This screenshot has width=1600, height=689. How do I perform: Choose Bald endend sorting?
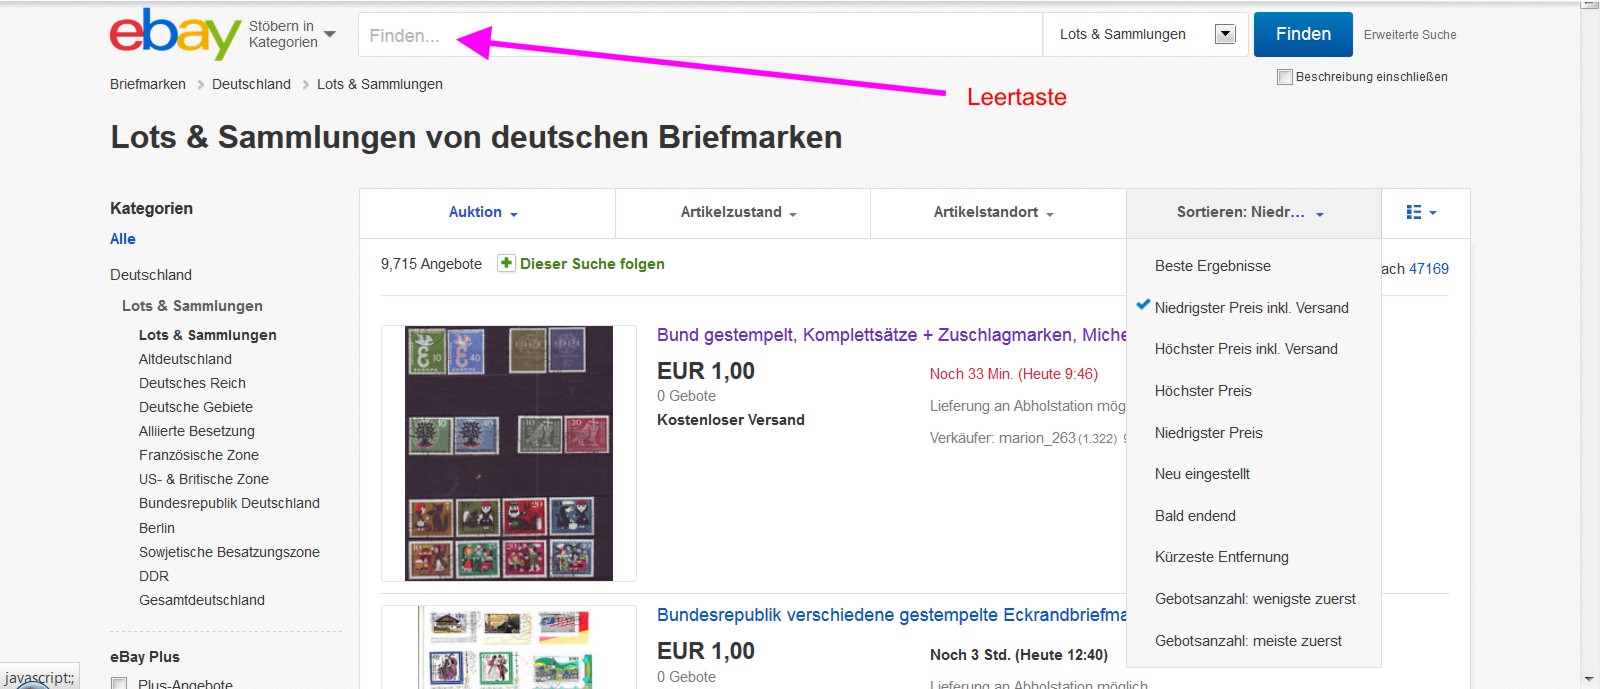[x=1195, y=516]
